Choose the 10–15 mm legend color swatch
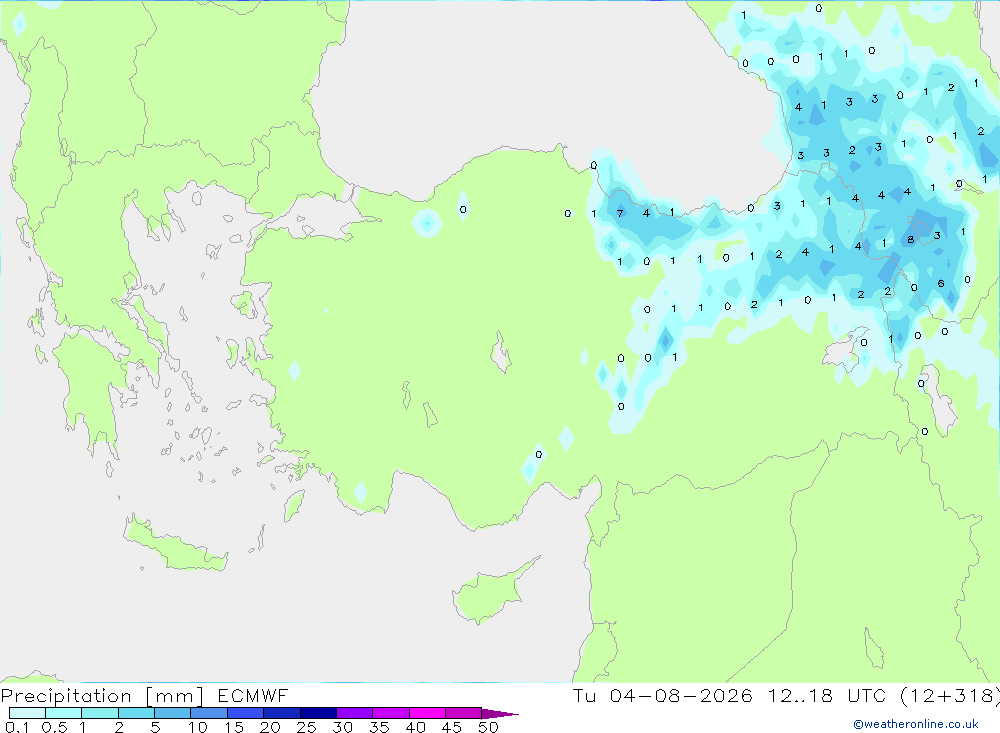The height and width of the screenshot is (733, 1000). coord(209,713)
